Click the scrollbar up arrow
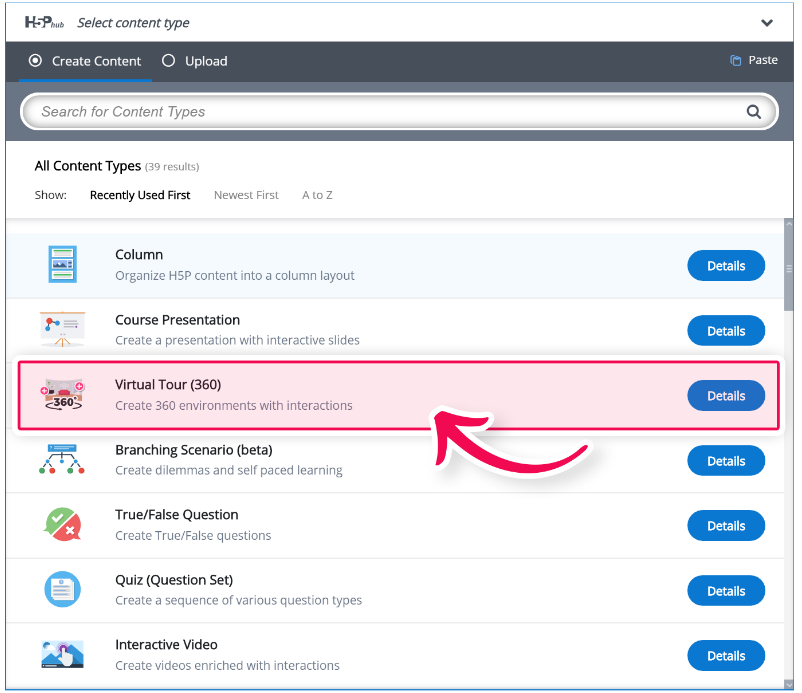 point(789,223)
